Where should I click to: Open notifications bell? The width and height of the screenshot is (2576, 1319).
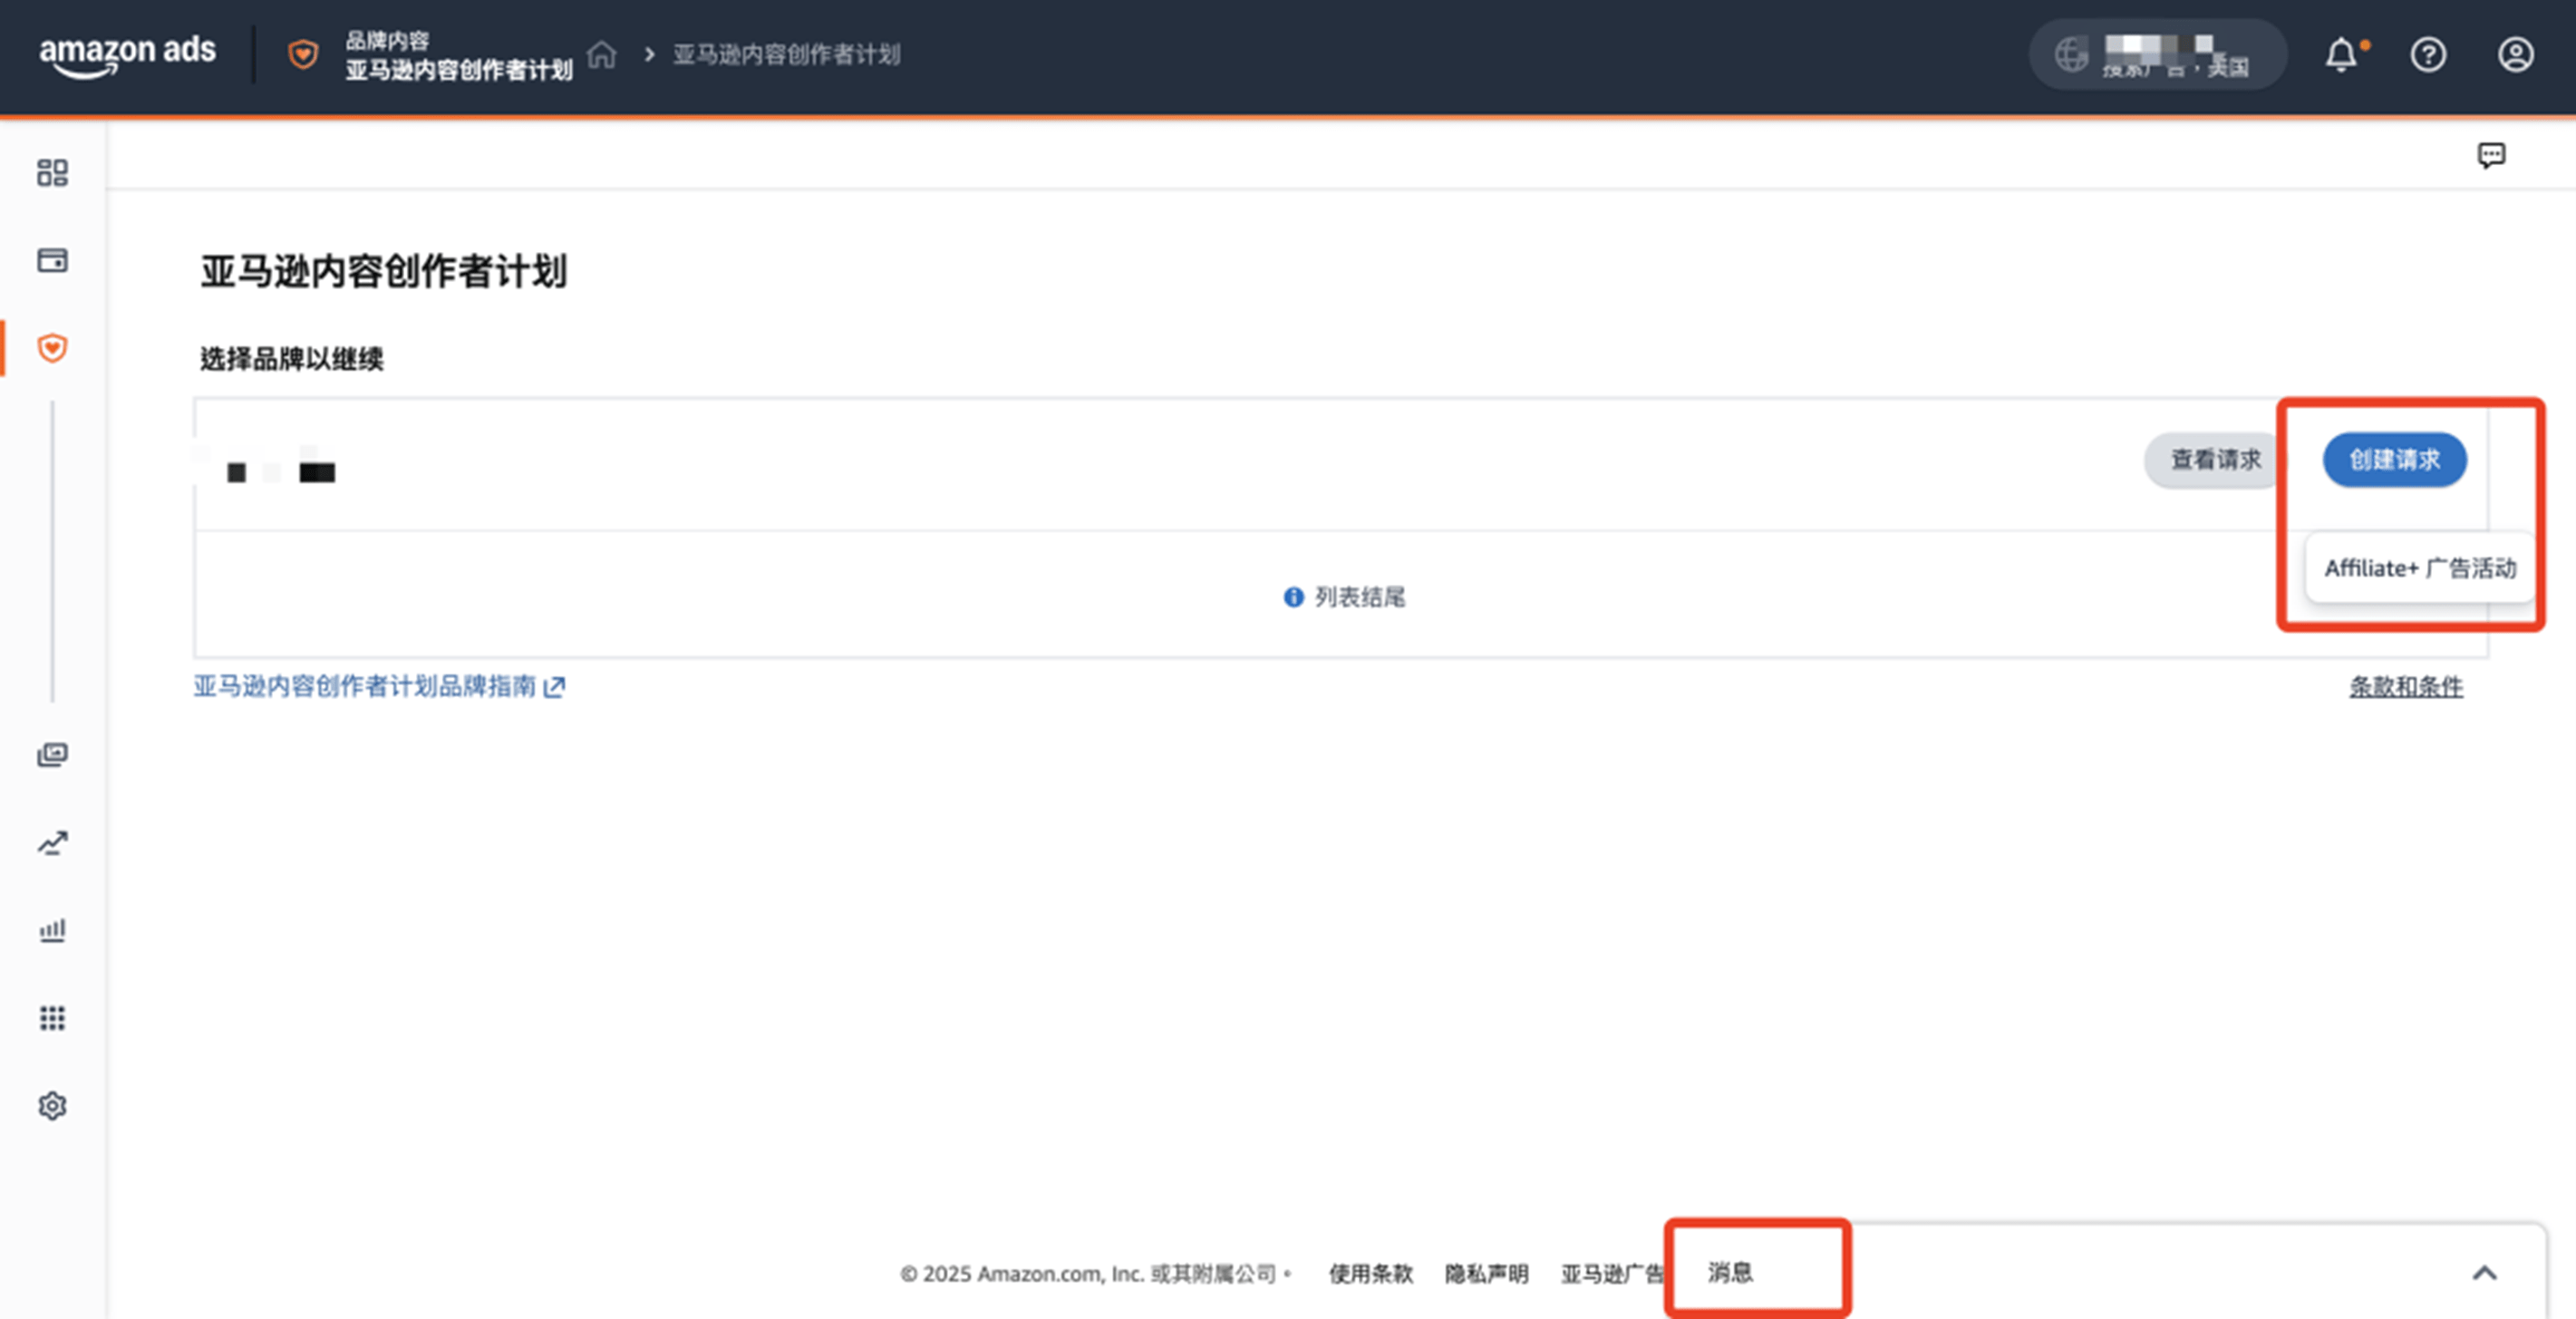(2341, 54)
